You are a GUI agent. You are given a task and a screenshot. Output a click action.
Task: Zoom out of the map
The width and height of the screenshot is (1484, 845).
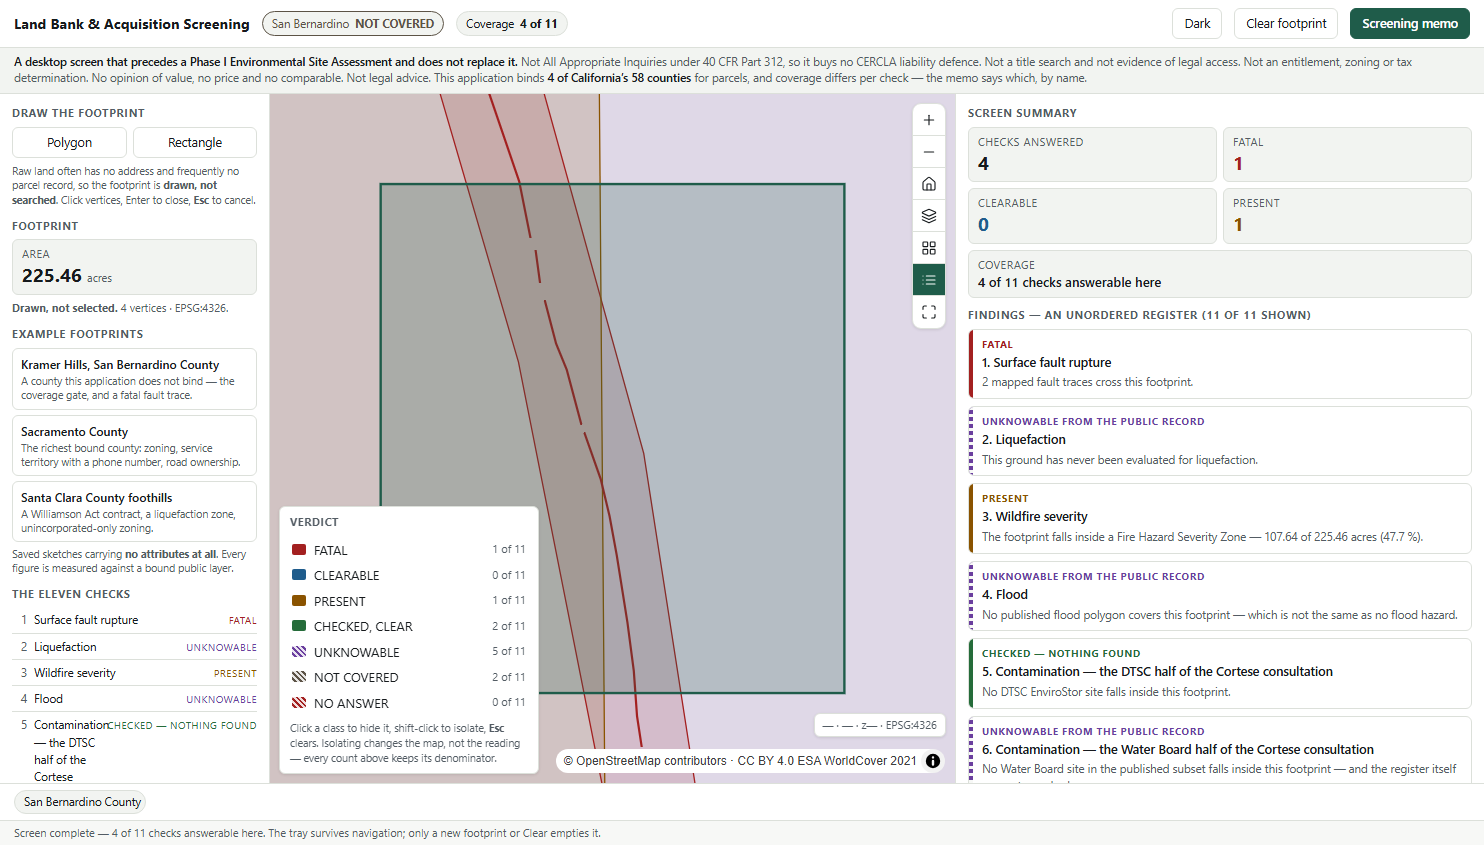click(929, 152)
